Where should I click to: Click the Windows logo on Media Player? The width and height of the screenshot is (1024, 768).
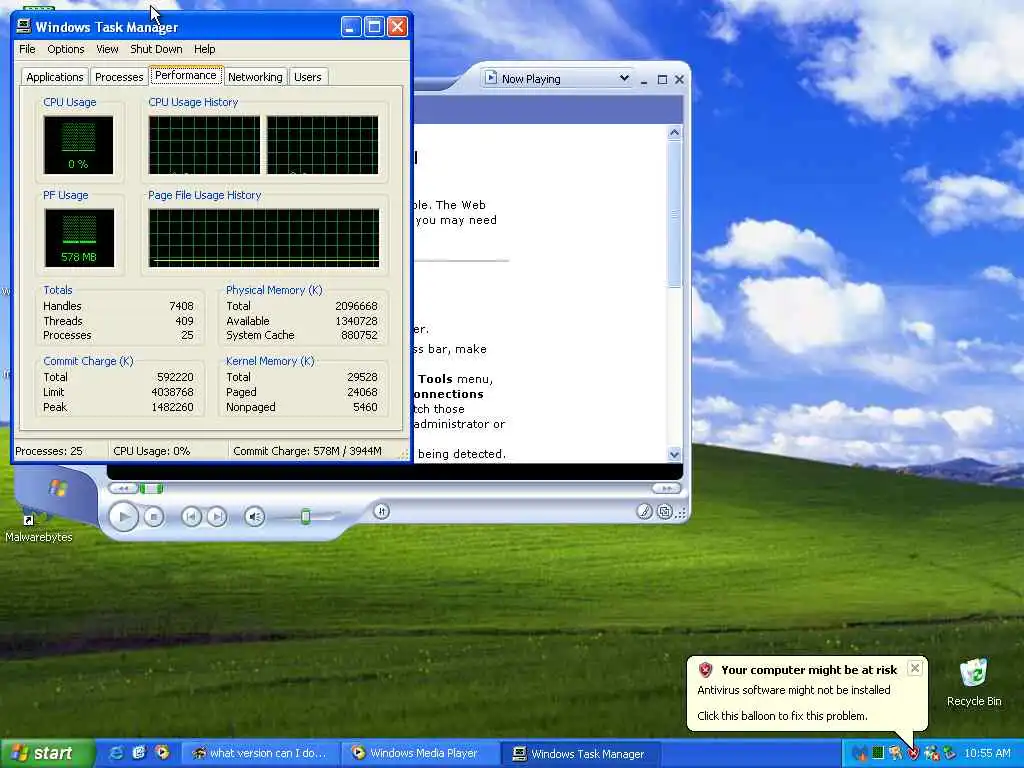tap(57, 488)
